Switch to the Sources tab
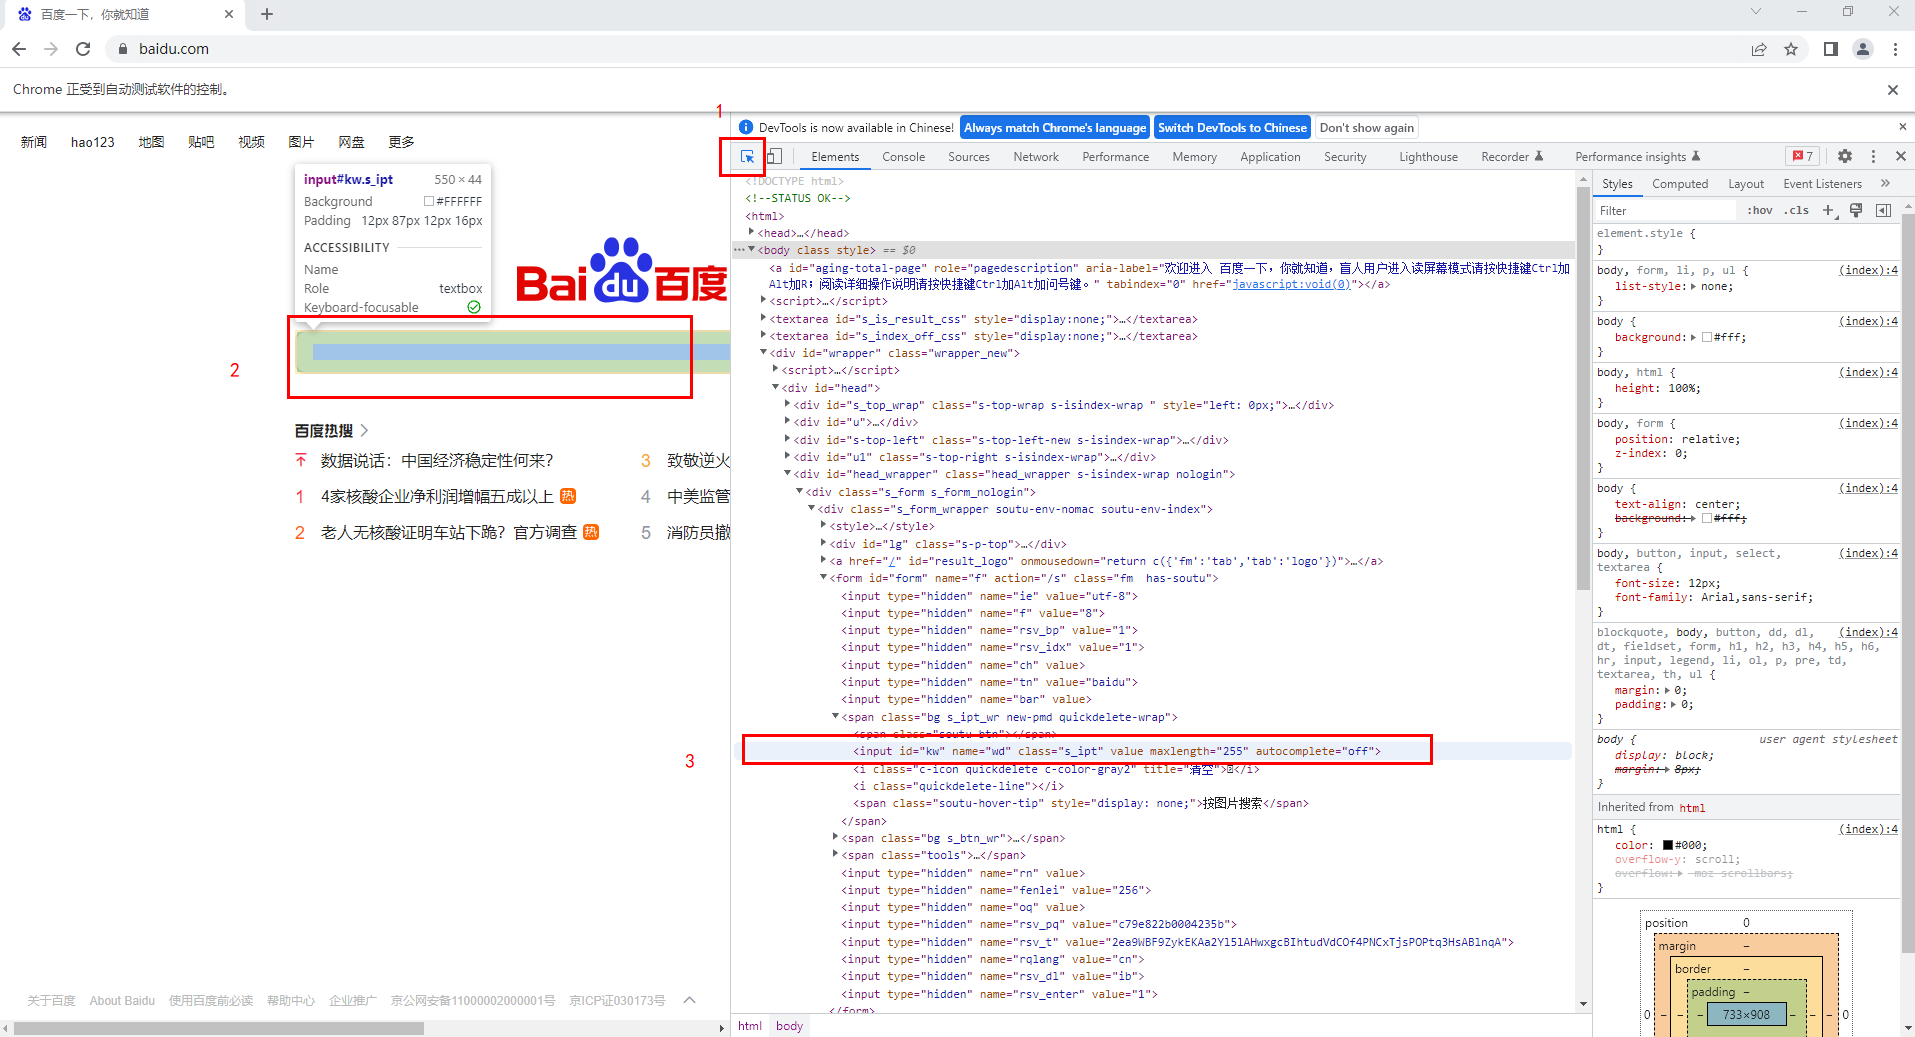Image resolution: width=1915 pixels, height=1037 pixels. click(969, 157)
